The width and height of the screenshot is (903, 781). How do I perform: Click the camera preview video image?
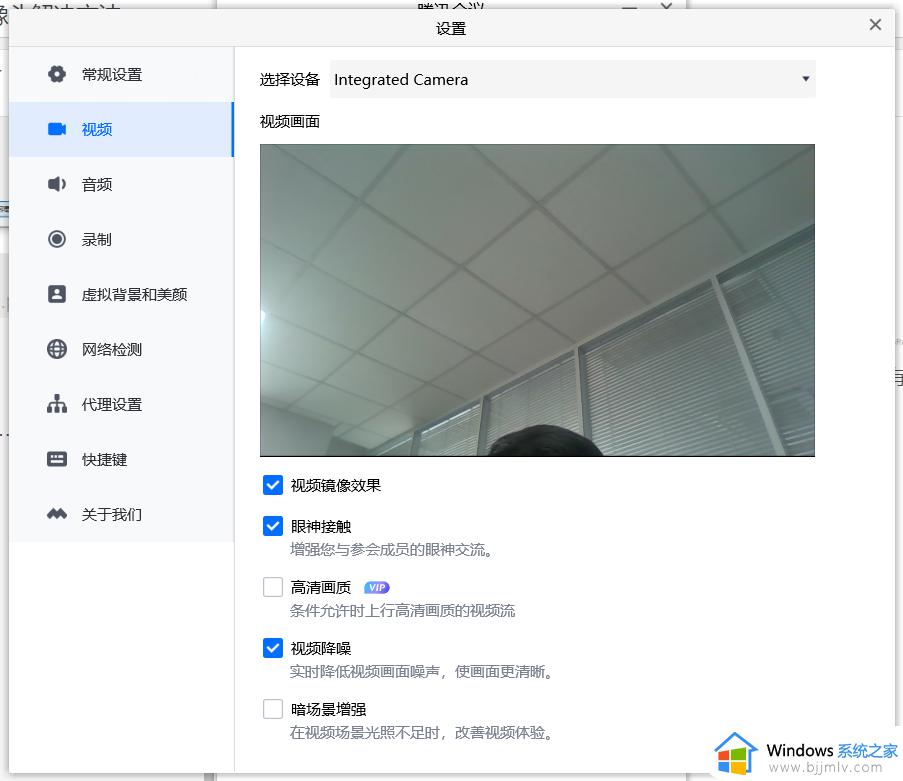[537, 300]
